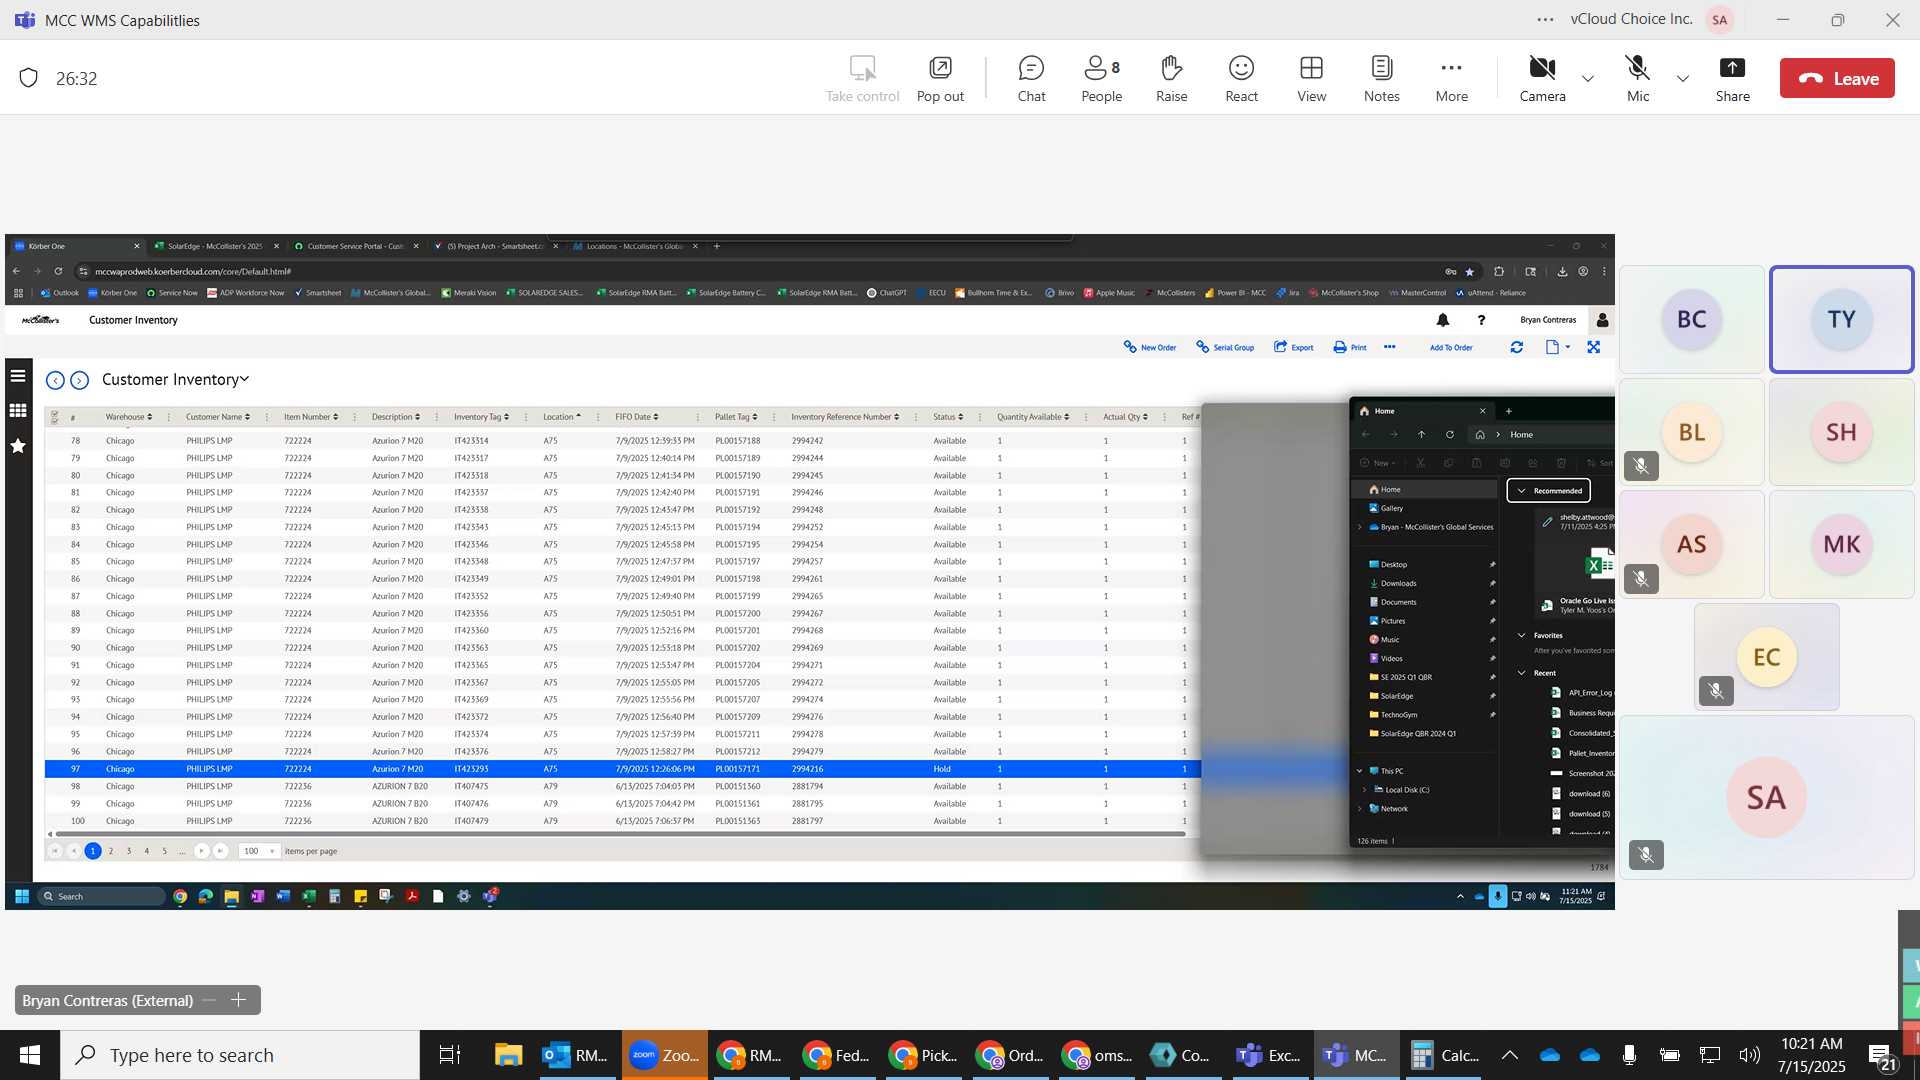
Task: Open the notifications bell in Körber One
Action: click(1442, 320)
